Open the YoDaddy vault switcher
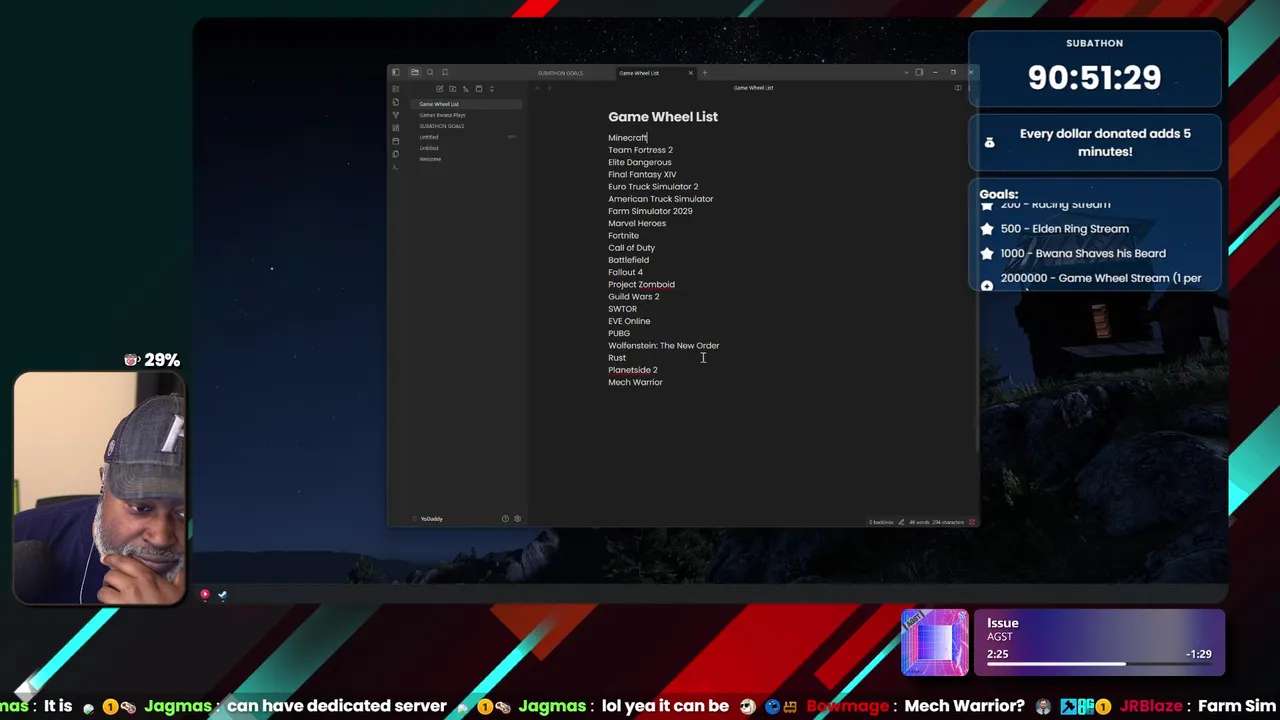 [x=431, y=519]
